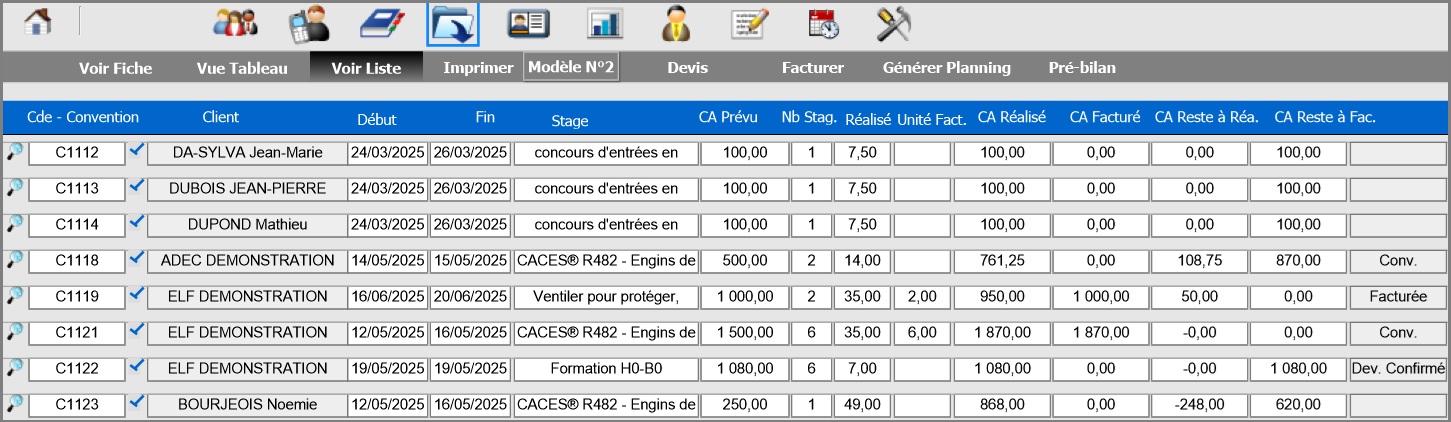Open the people group contacts icon
1451x422 pixels.
tap(235, 24)
